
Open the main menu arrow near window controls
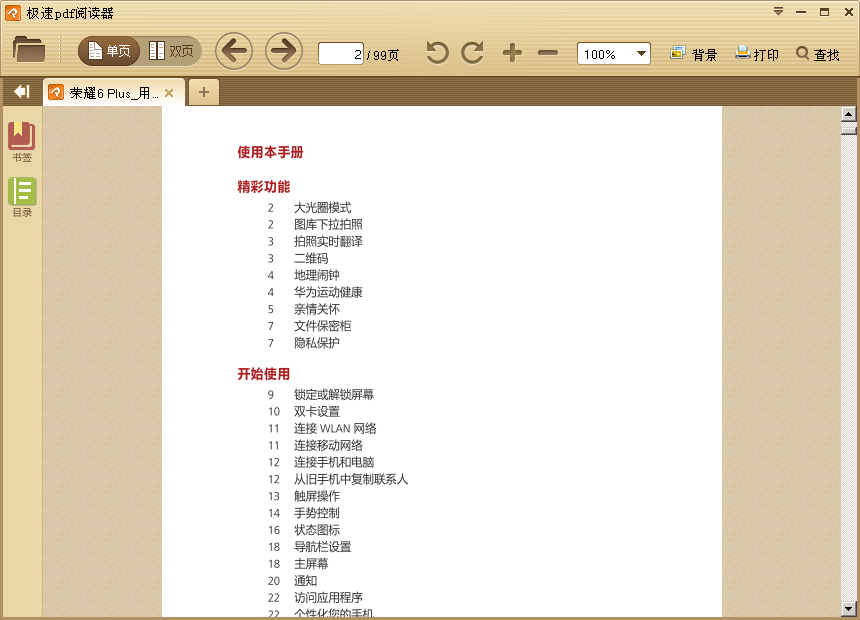click(778, 12)
